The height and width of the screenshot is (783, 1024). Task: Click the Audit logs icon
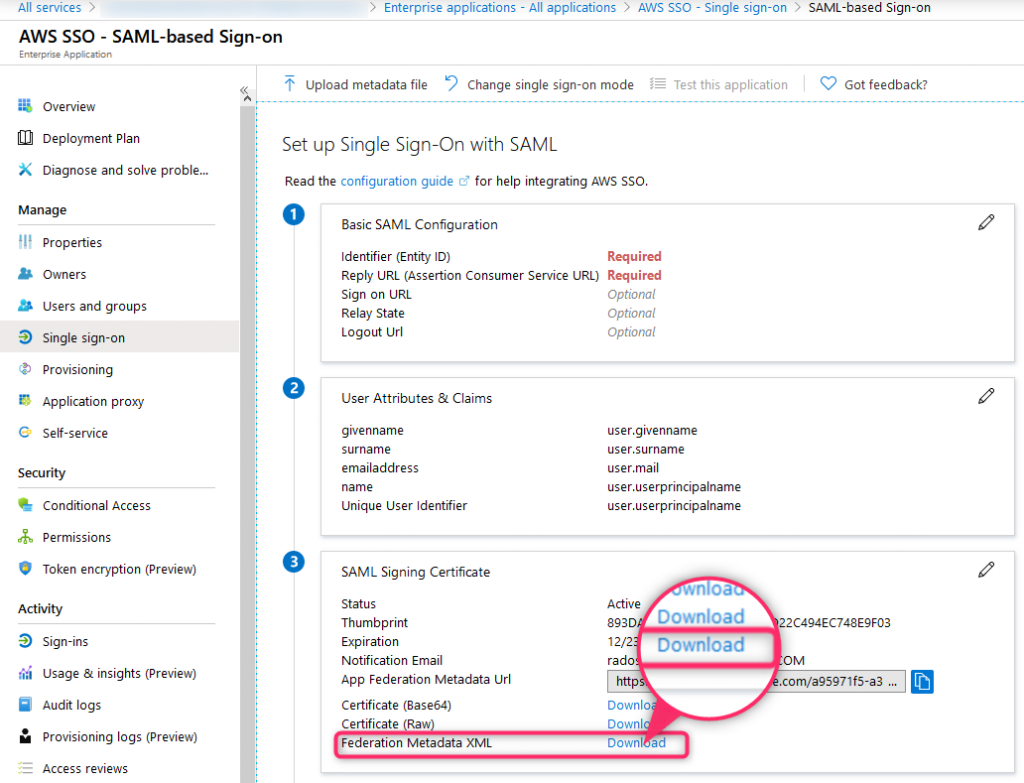tap(25, 705)
